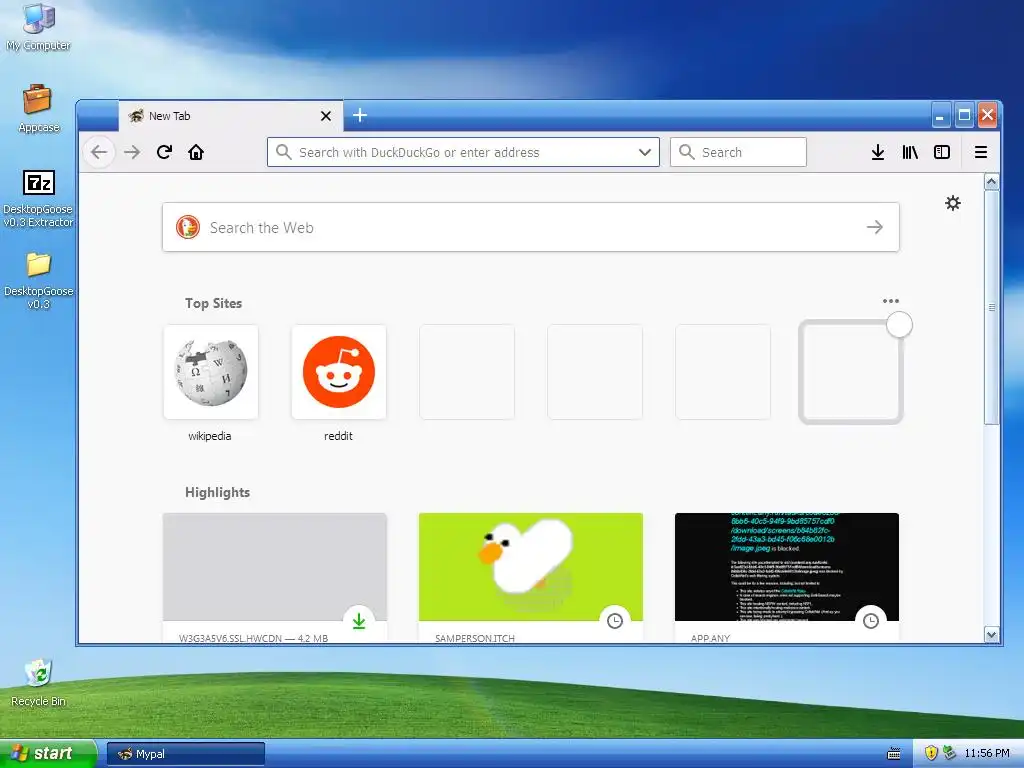The width and height of the screenshot is (1024, 768).
Task: Open the APP.ANY highlight card
Action: [787, 578]
